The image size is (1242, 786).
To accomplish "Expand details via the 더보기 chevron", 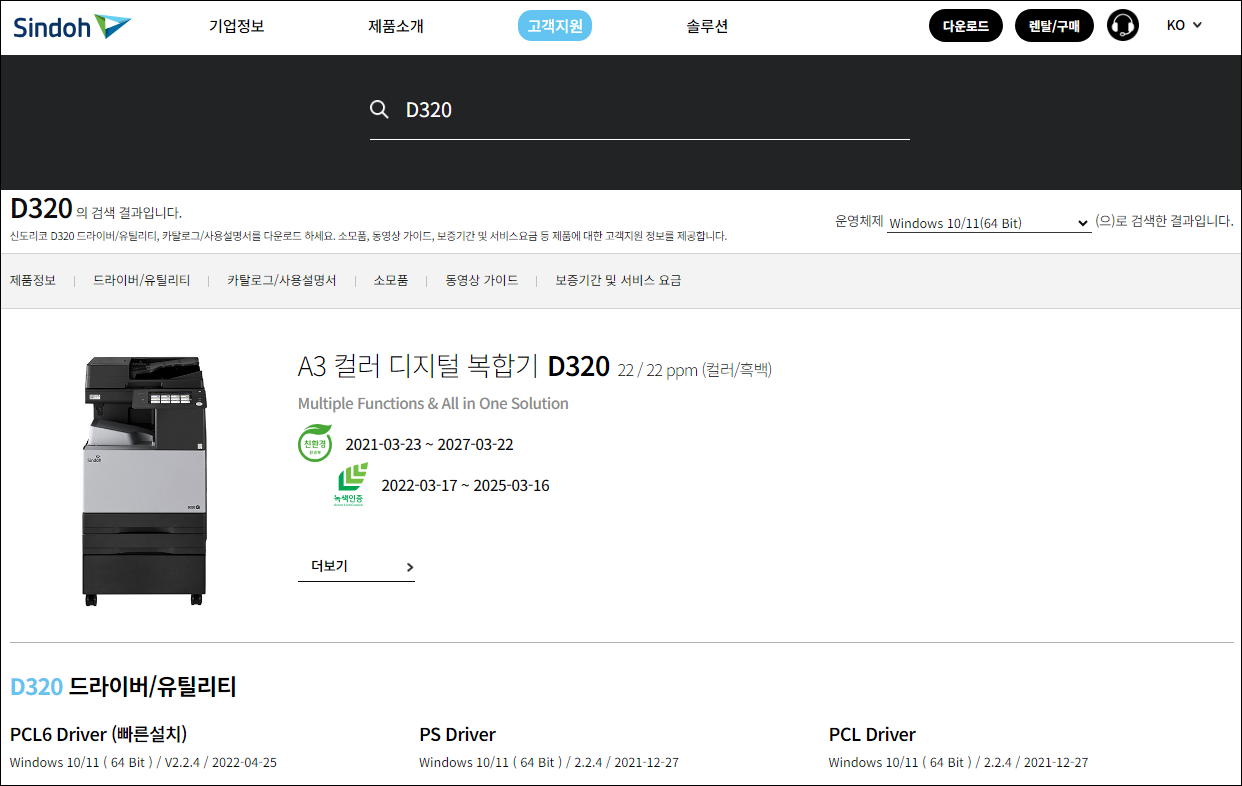I will [x=408, y=566].
